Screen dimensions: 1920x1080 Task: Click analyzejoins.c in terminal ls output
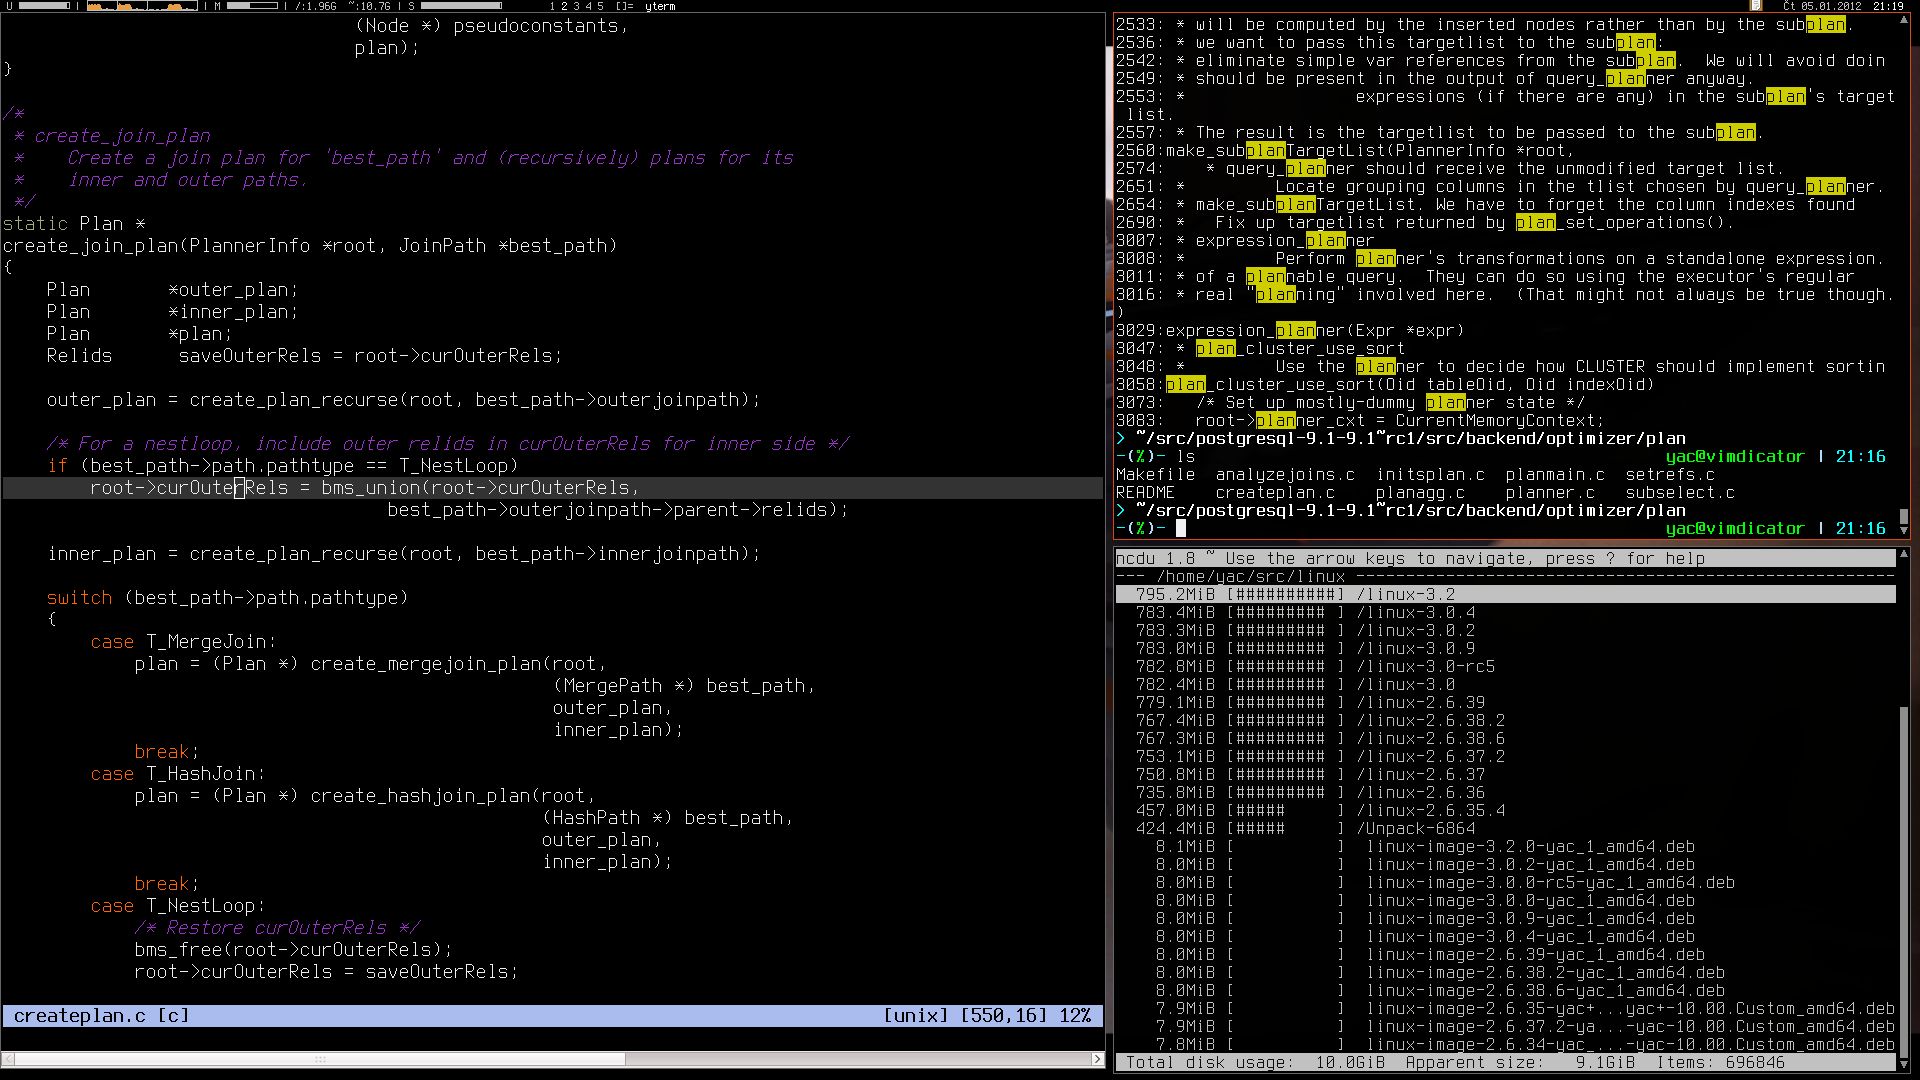(1285, 475)
